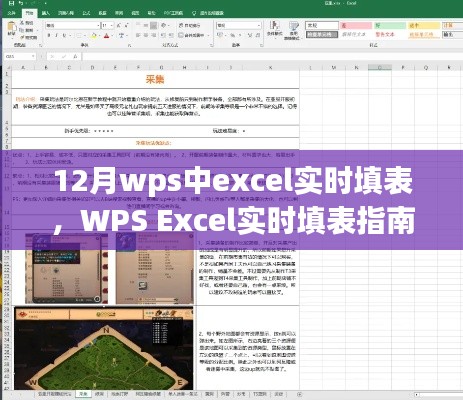Open the font color dropdown arrow
This screenshot has width=463, height=400.
pos(112,35)
